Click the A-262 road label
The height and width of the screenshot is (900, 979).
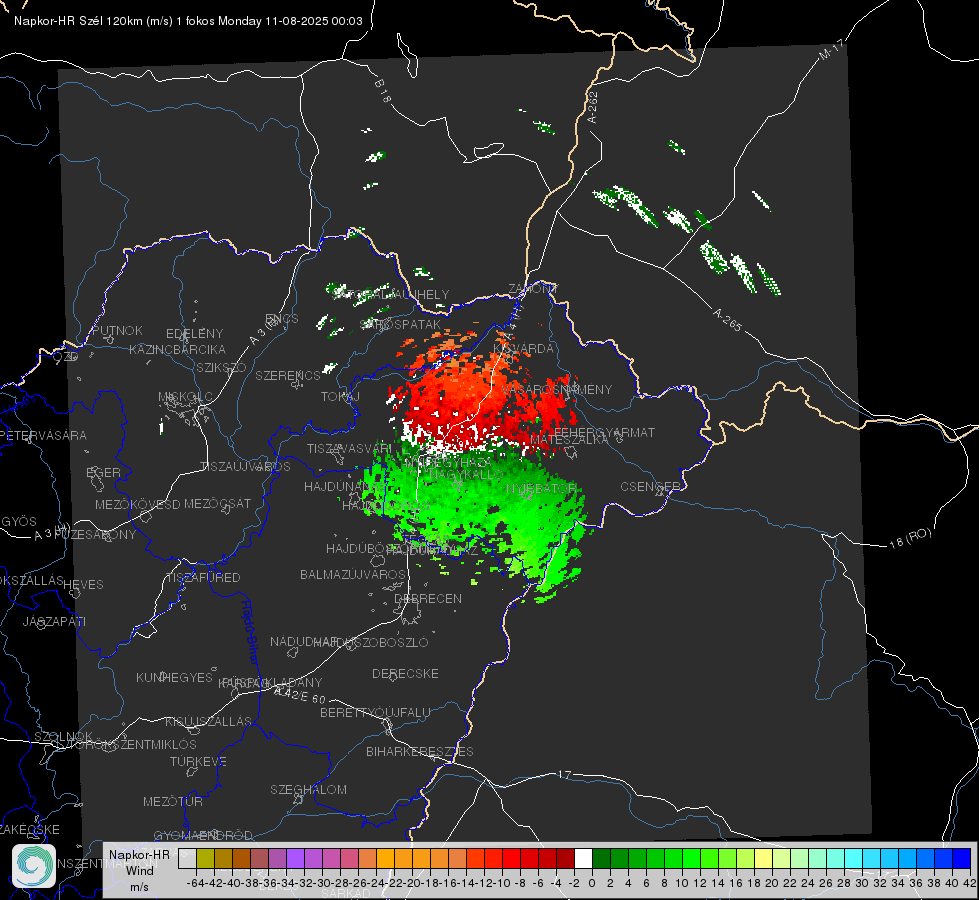point(592,107)
